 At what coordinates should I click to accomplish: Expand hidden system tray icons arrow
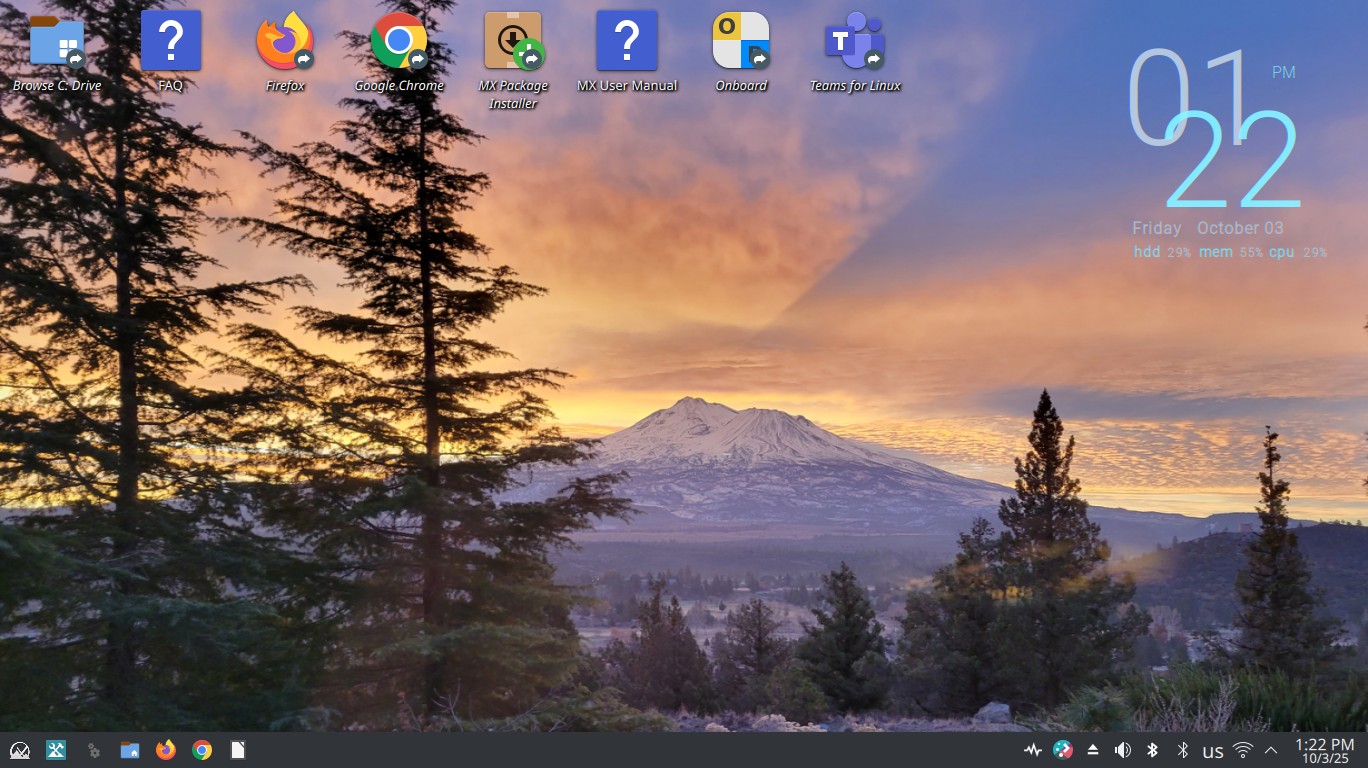coord(1271,750)
